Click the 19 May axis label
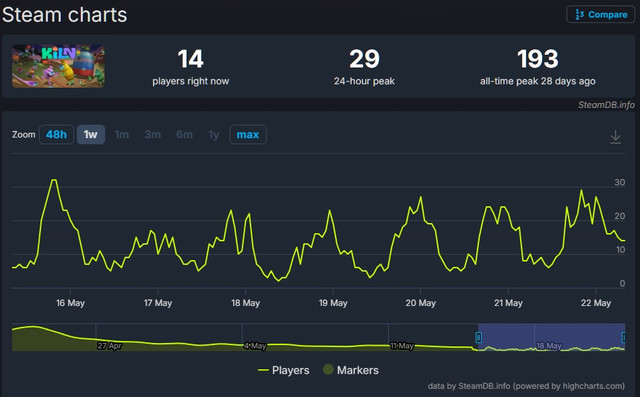Screen dimensions: 640x397 333,303
